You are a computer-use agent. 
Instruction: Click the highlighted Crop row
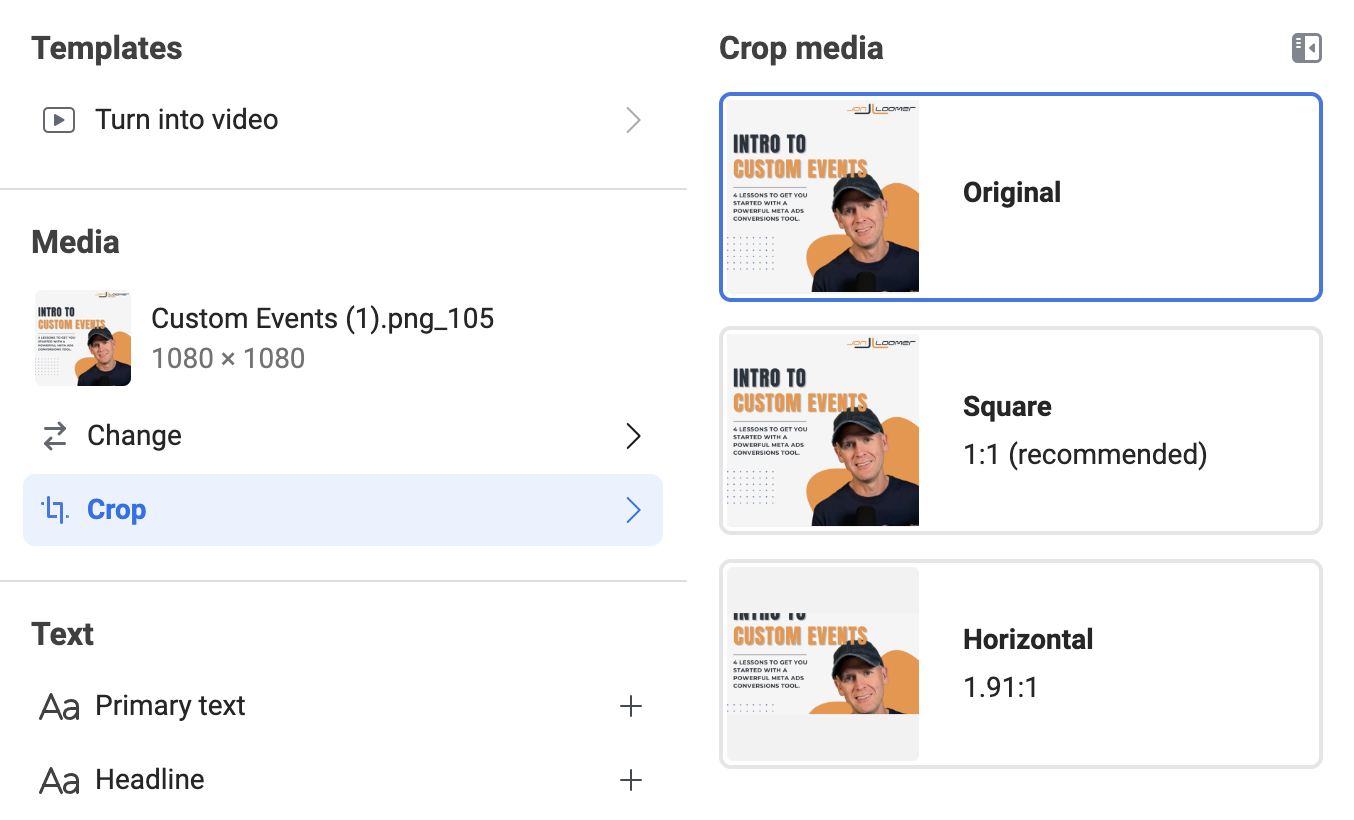pyautogui.click(x=343, y=509)
